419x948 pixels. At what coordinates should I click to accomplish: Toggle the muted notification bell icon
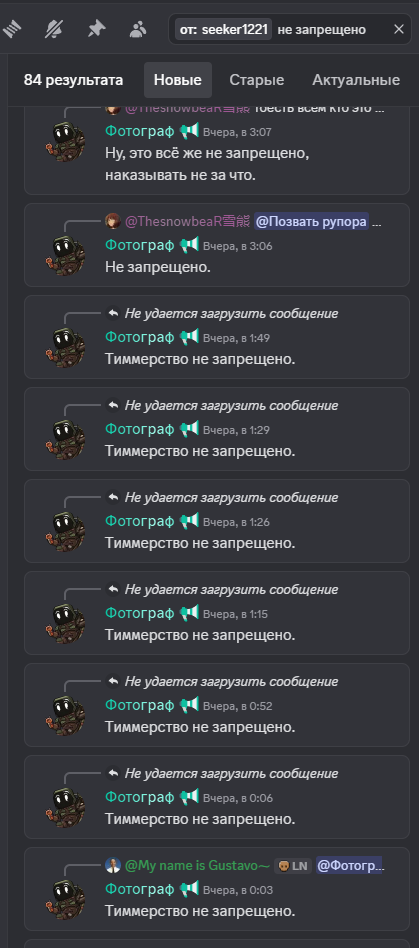point(54,28)
